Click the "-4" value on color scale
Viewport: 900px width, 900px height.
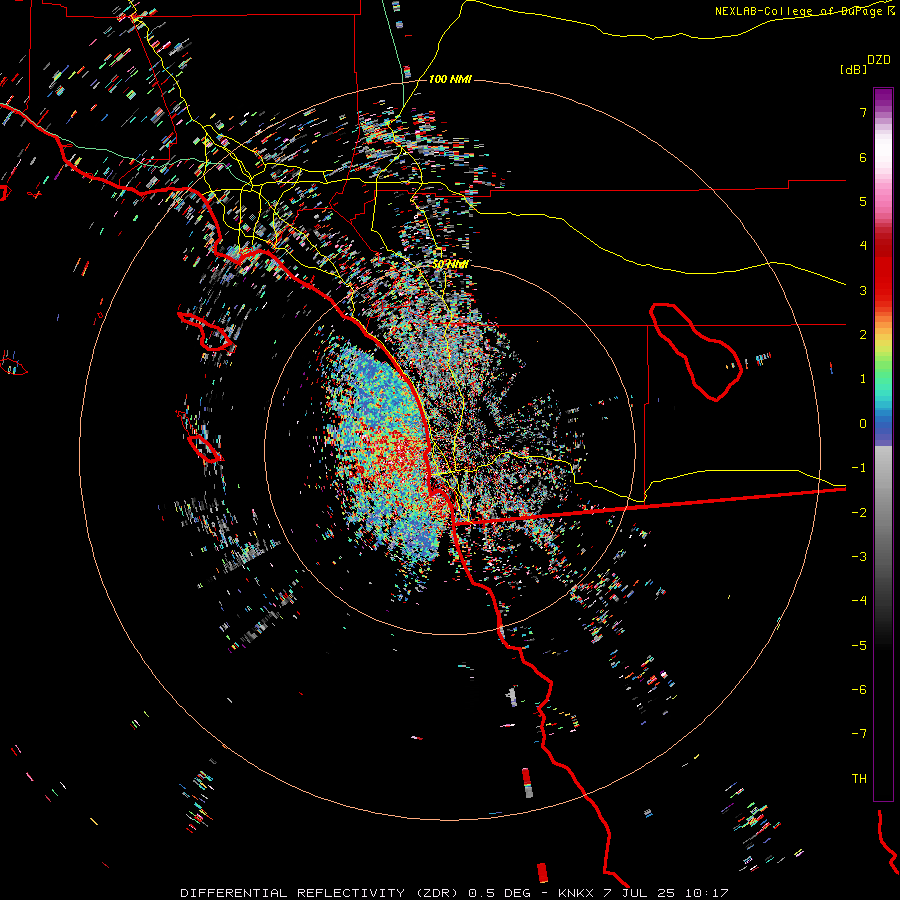(x=859, y=601)
